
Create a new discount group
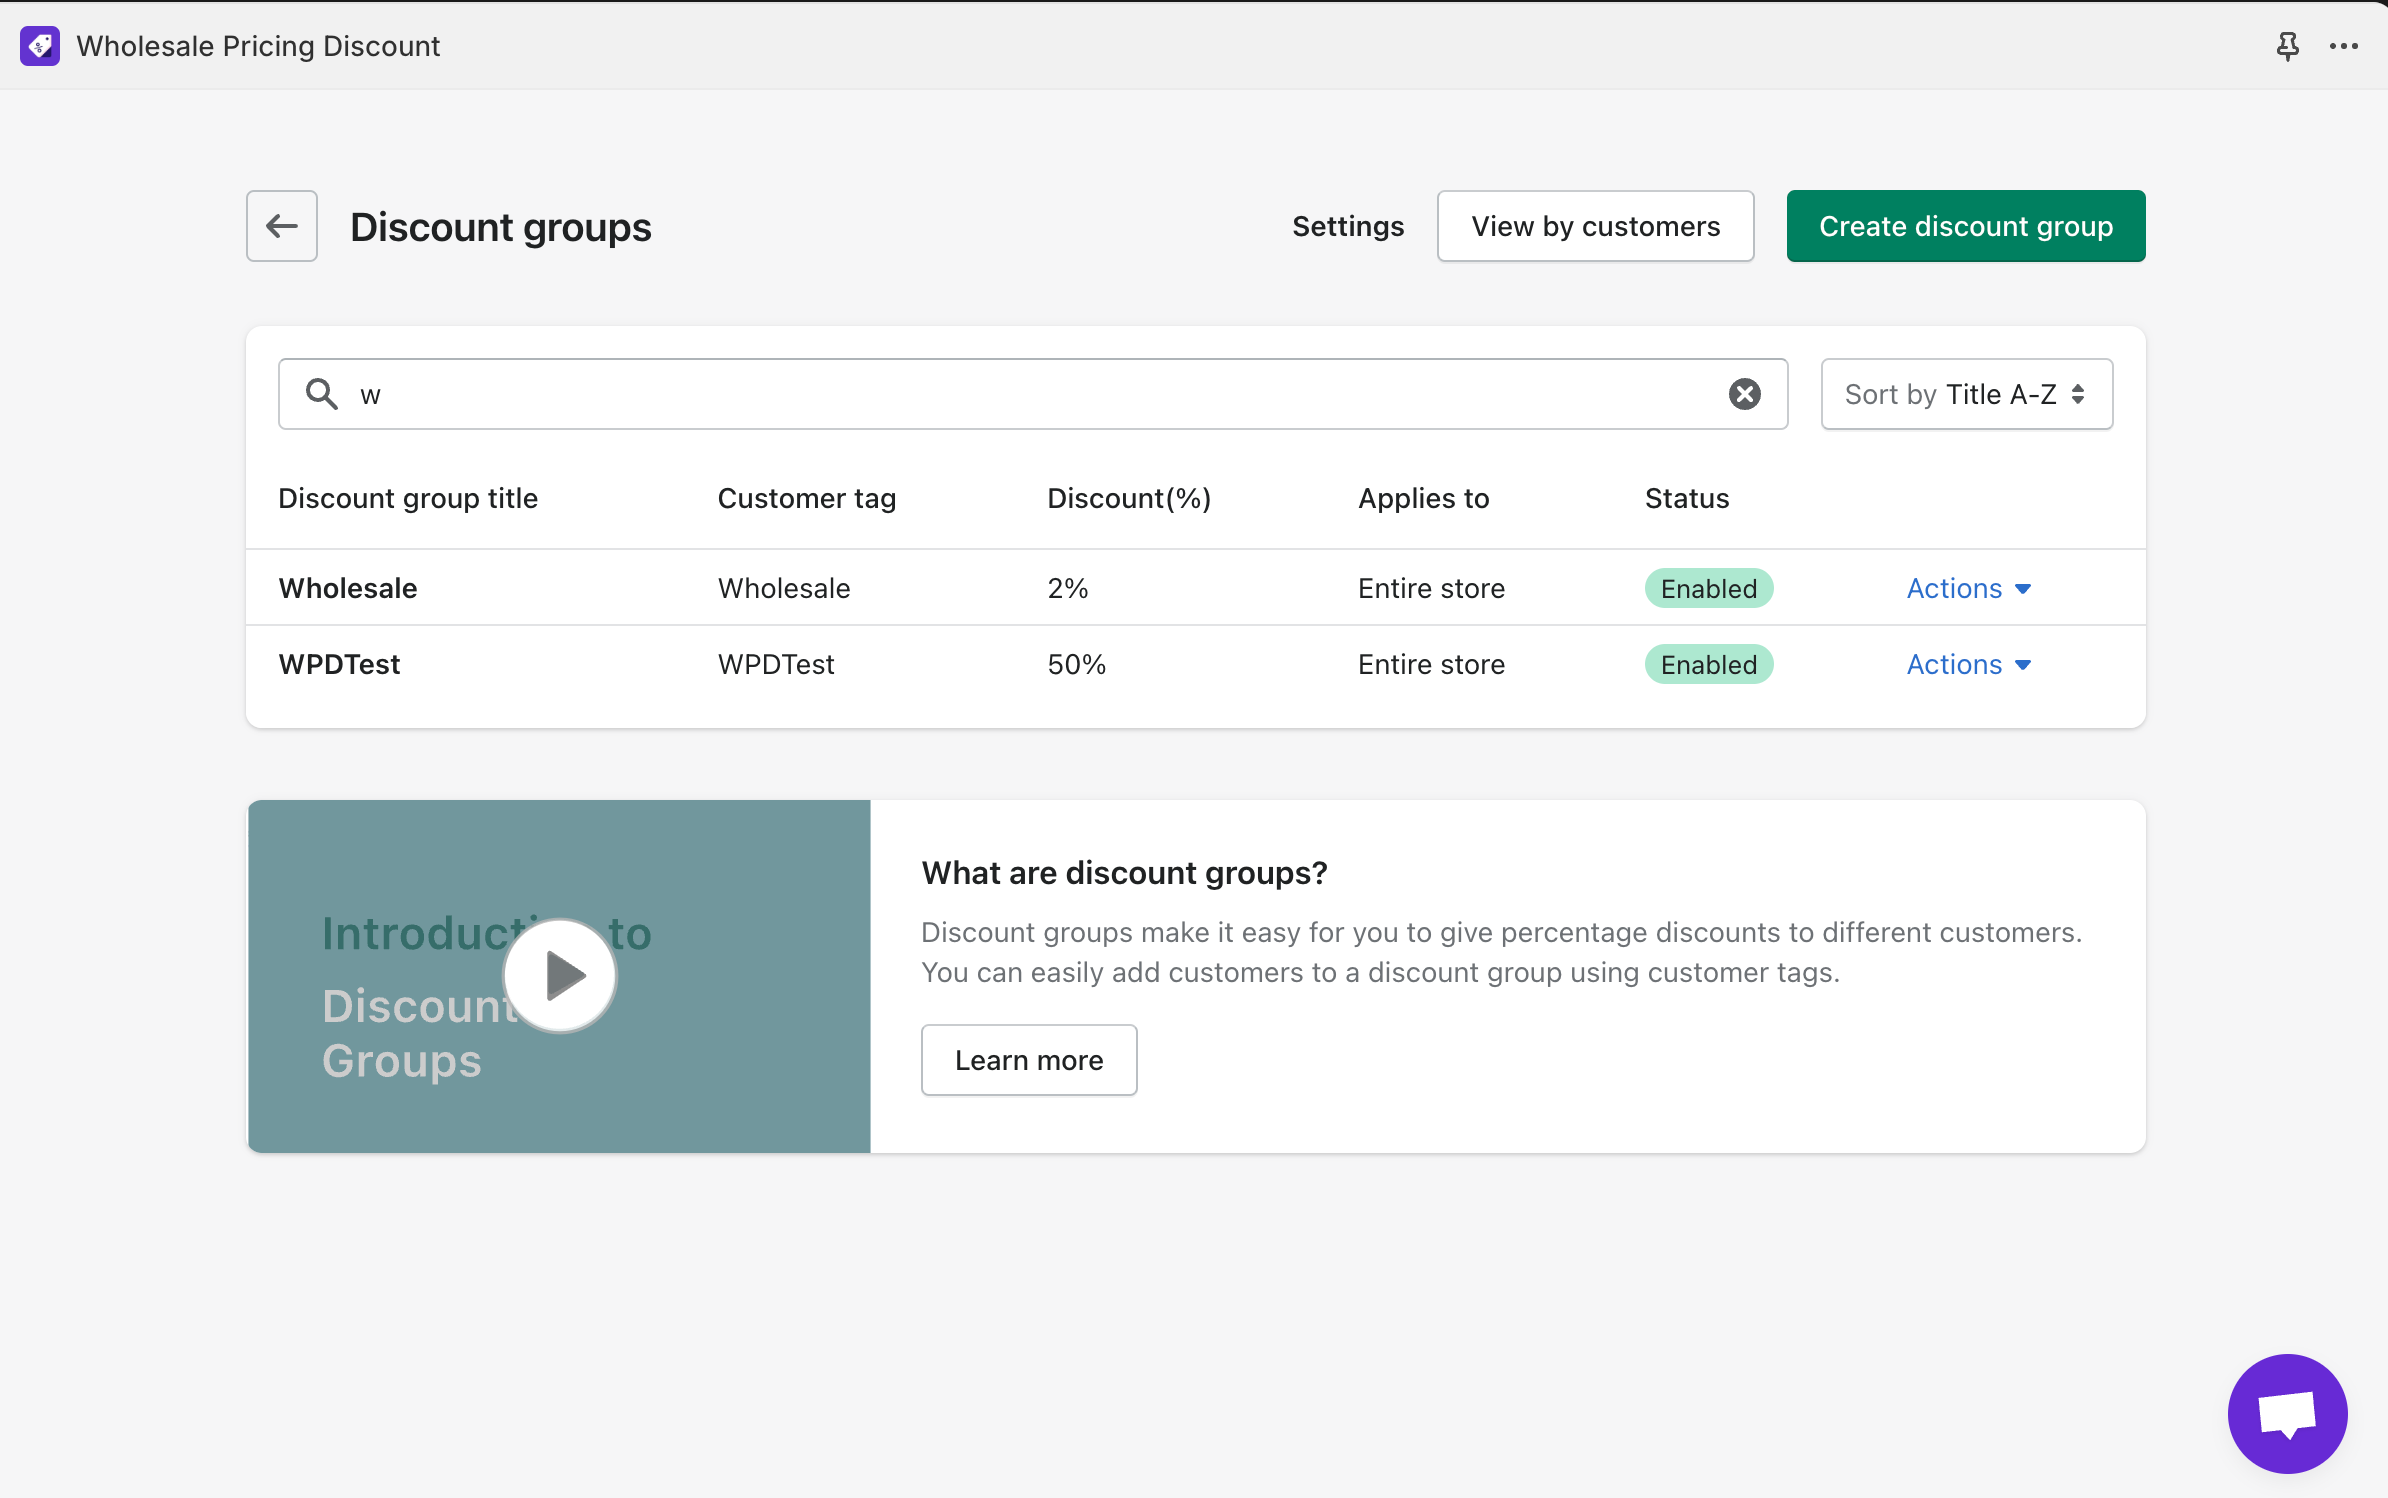click(x=1966, y=226)
